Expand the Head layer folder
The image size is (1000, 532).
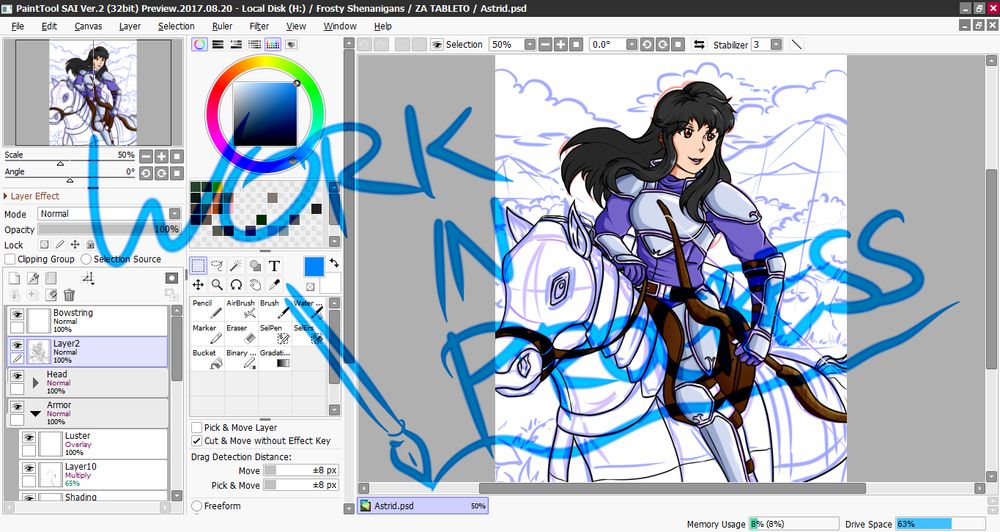tap(36, 383)
